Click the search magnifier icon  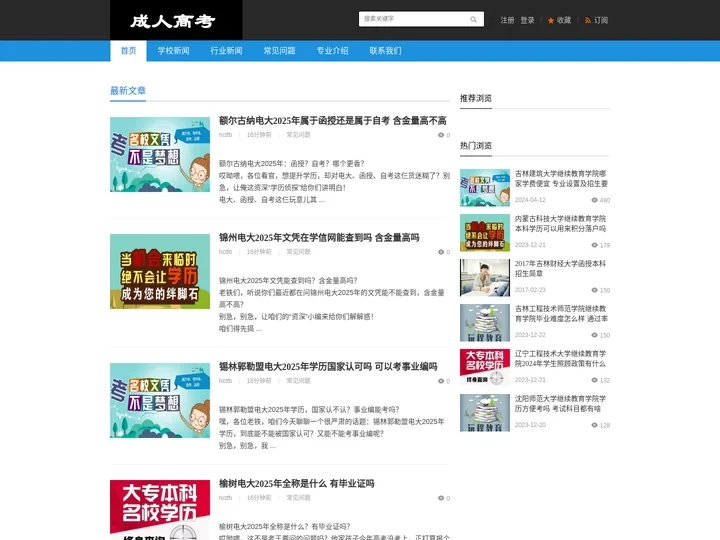tap(473, 19)
